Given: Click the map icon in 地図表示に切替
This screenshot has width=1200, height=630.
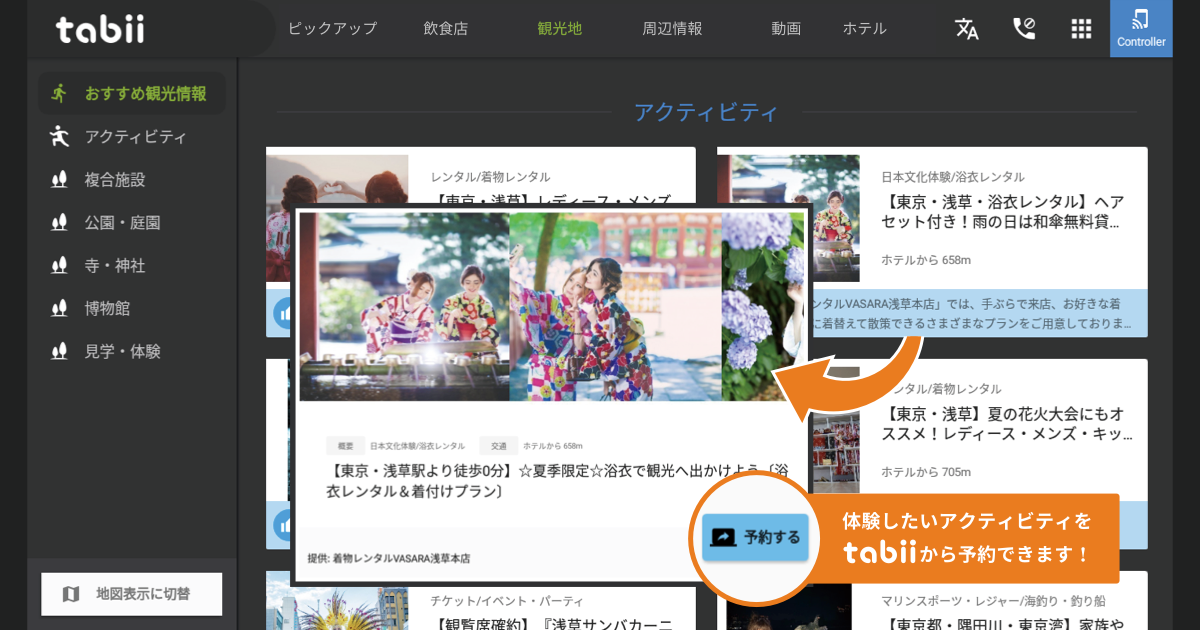Looking at the screenshot, I should click(71, 594).
